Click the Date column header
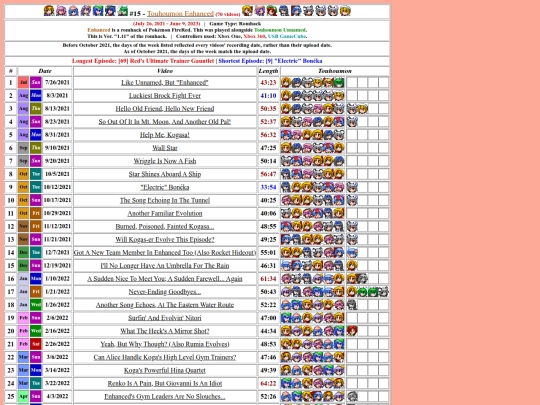Screen dimensions: 540x405 45,71
